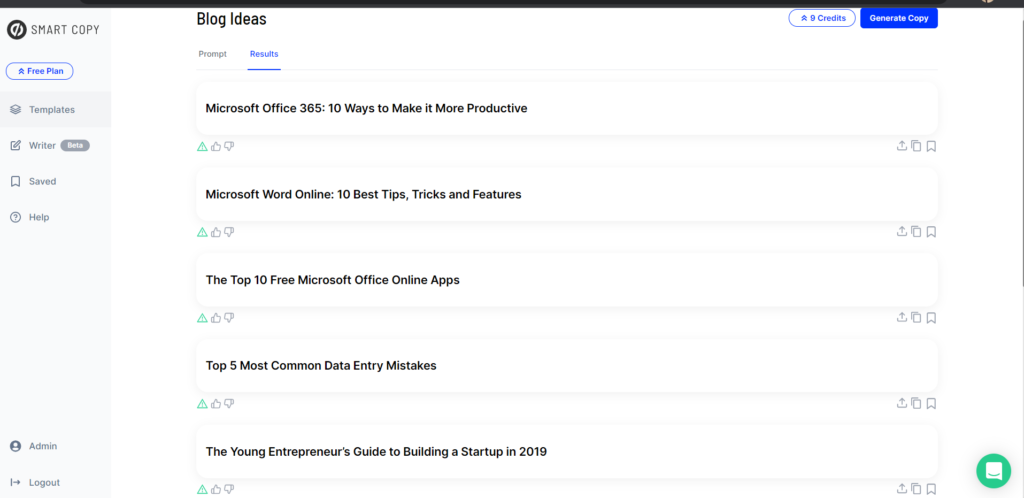Screen dimensions: 1024x498
Task: Thumbs down the Data Entry Mistakes result
Action: [x=229, y=403]
